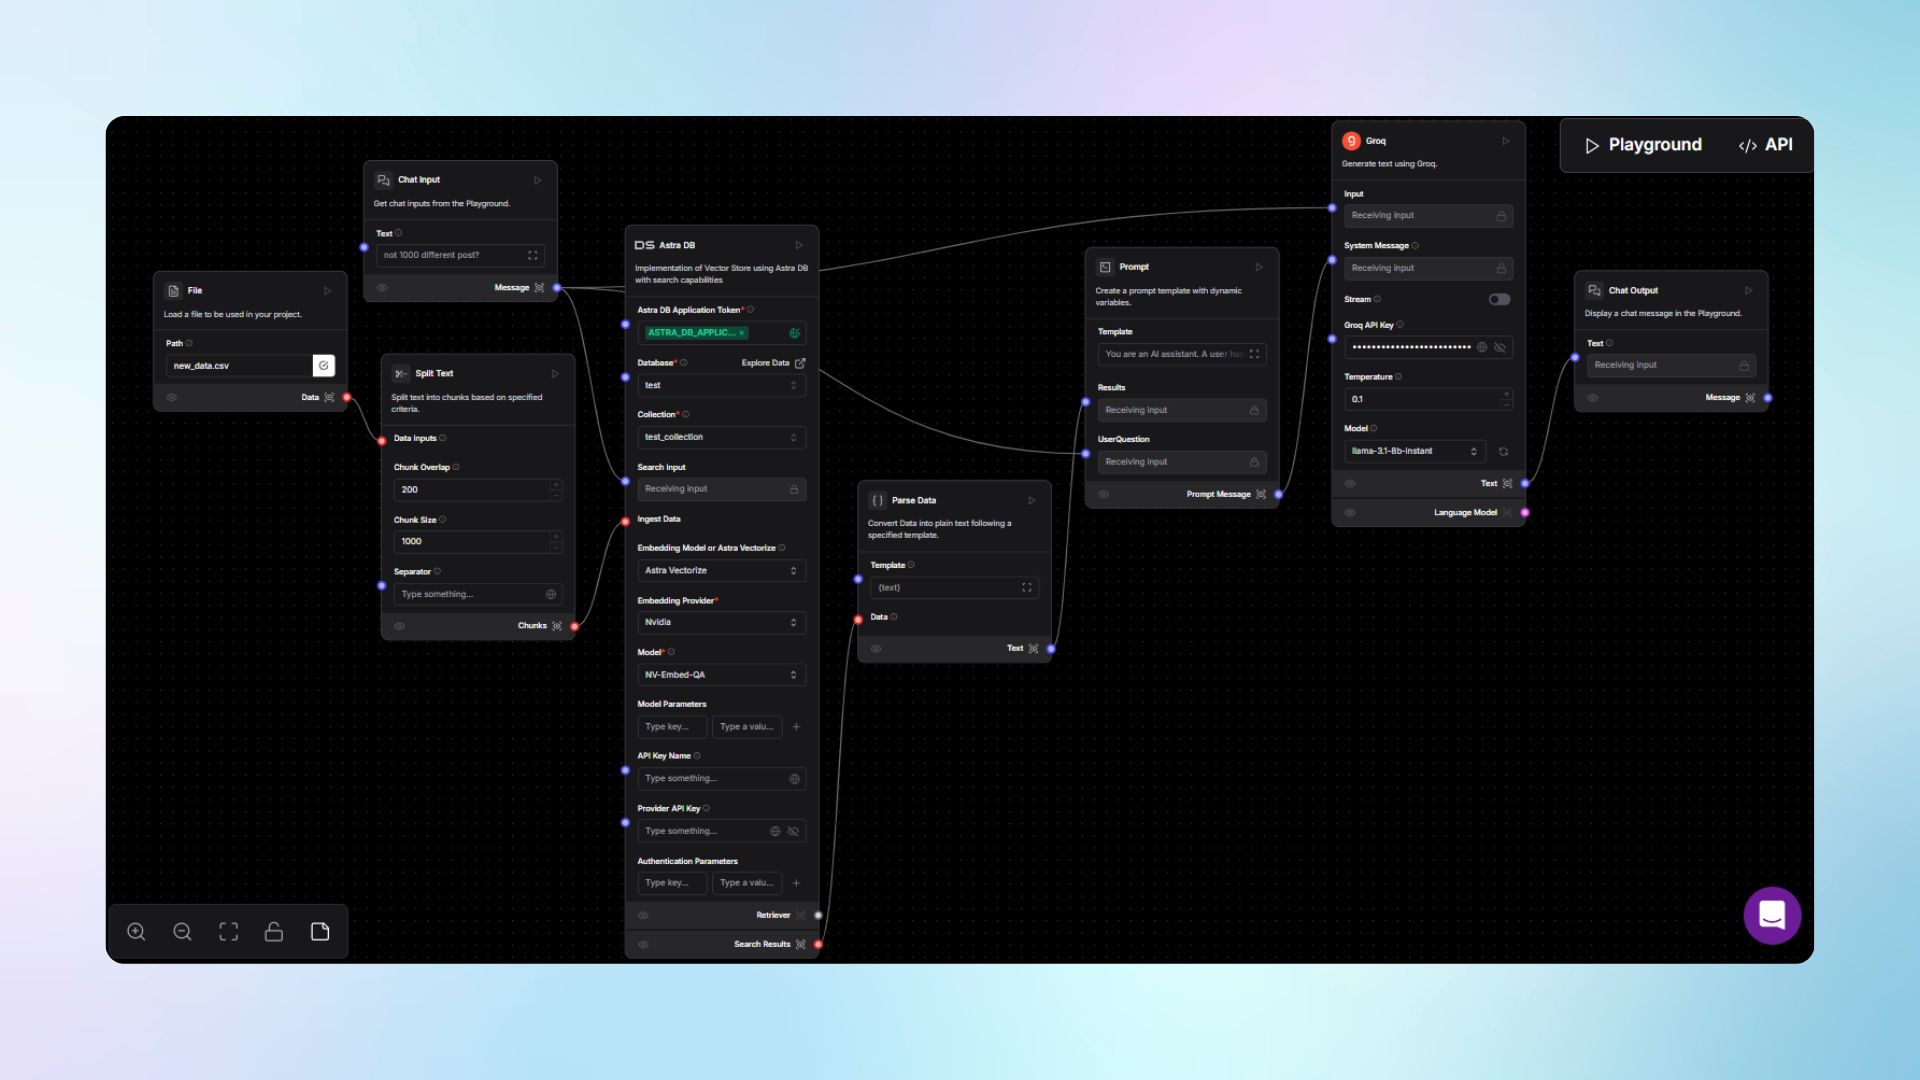Click the file upload icon beside new_data.csv
The image size is (1920, 1080).
323,366
